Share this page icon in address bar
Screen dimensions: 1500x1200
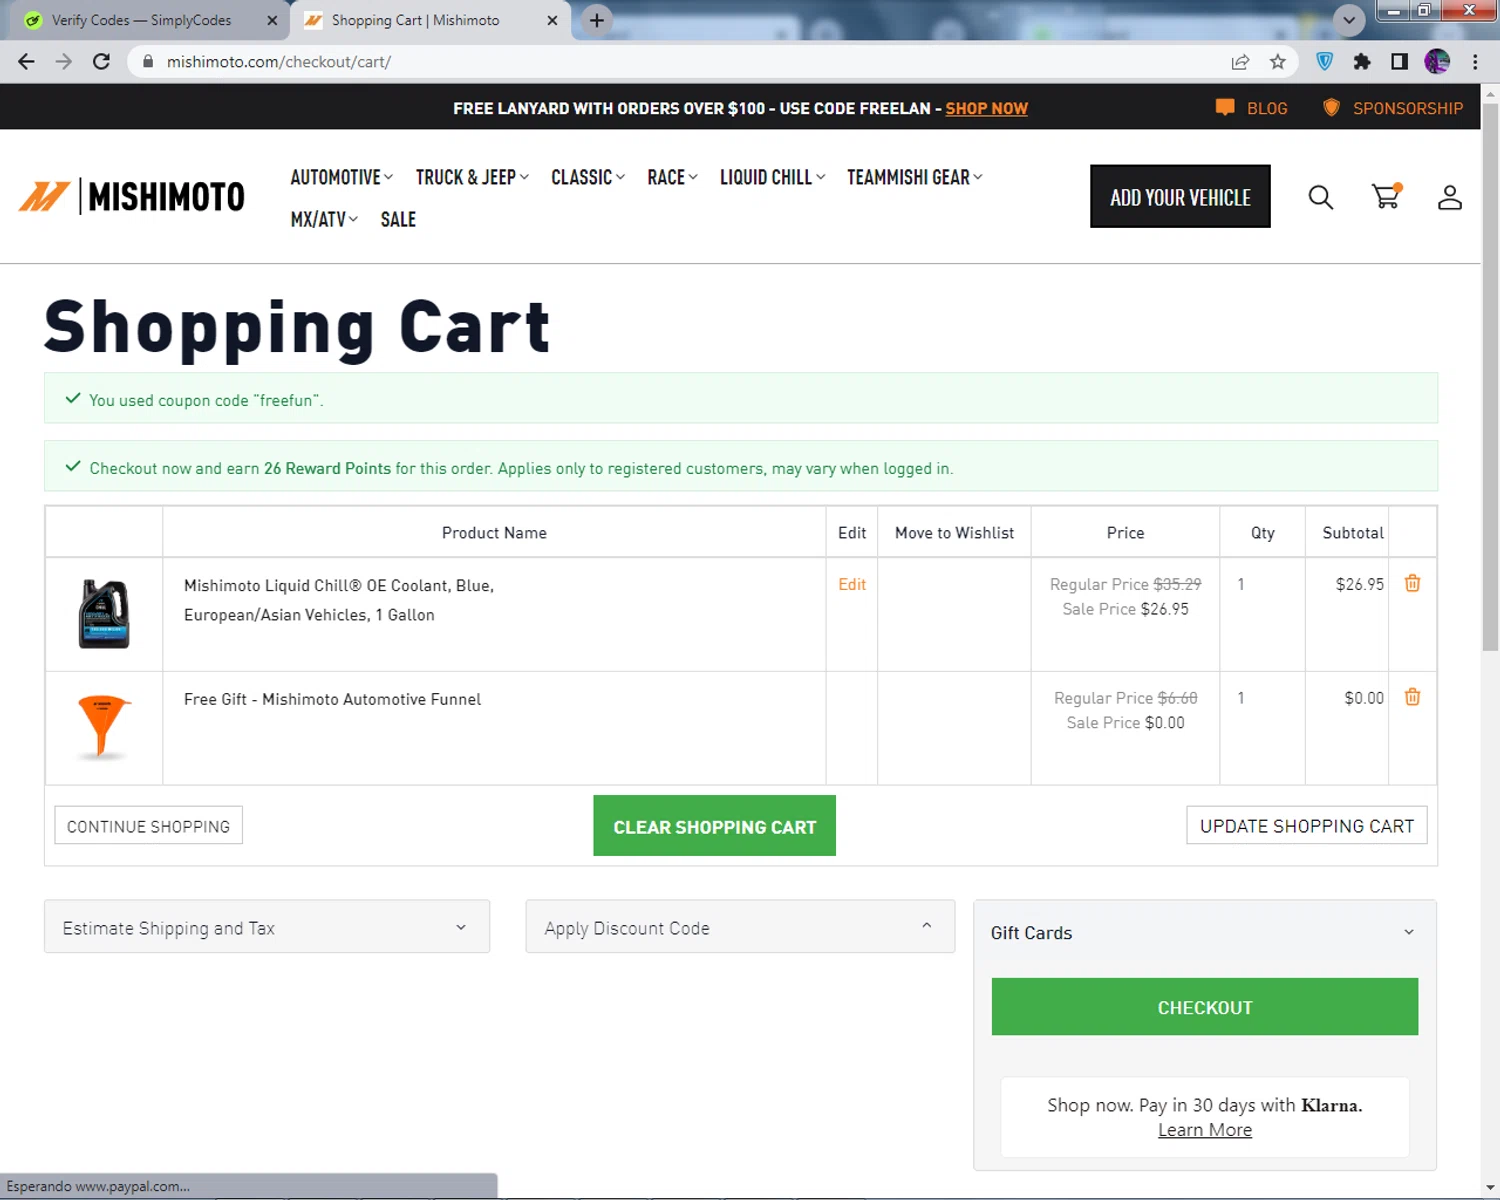pyautogui.click(x=1240, y=62)
